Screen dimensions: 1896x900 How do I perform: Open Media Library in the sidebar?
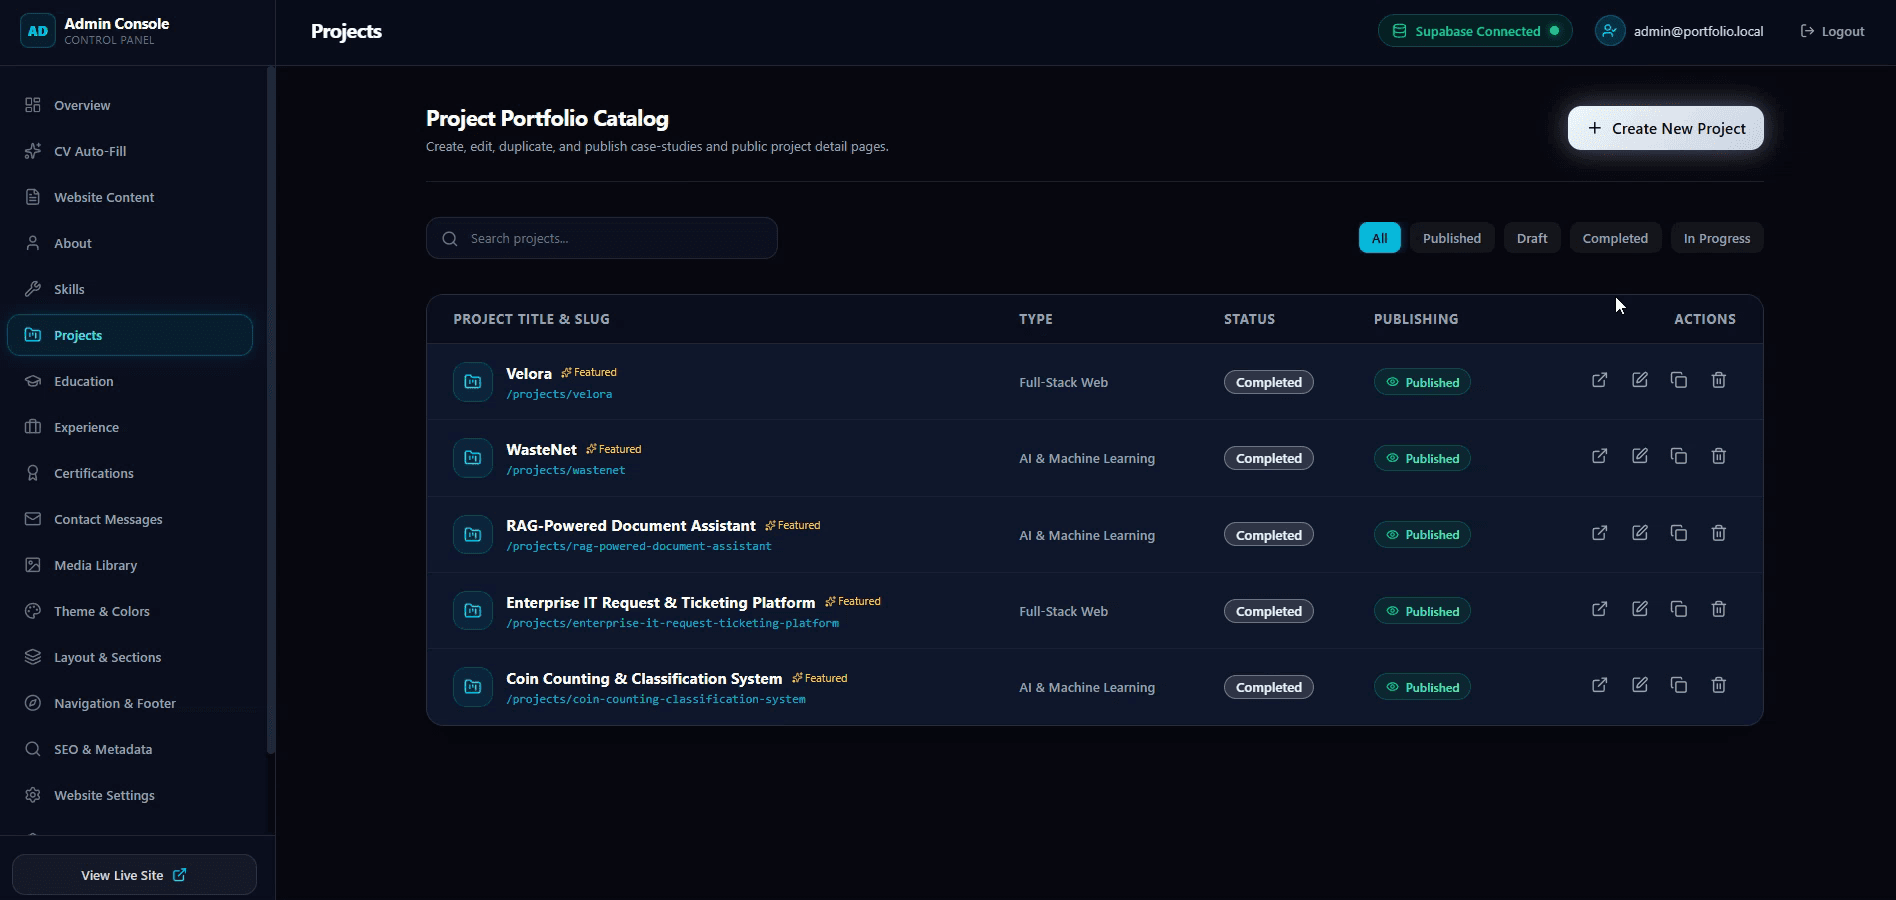coord(130,565)
